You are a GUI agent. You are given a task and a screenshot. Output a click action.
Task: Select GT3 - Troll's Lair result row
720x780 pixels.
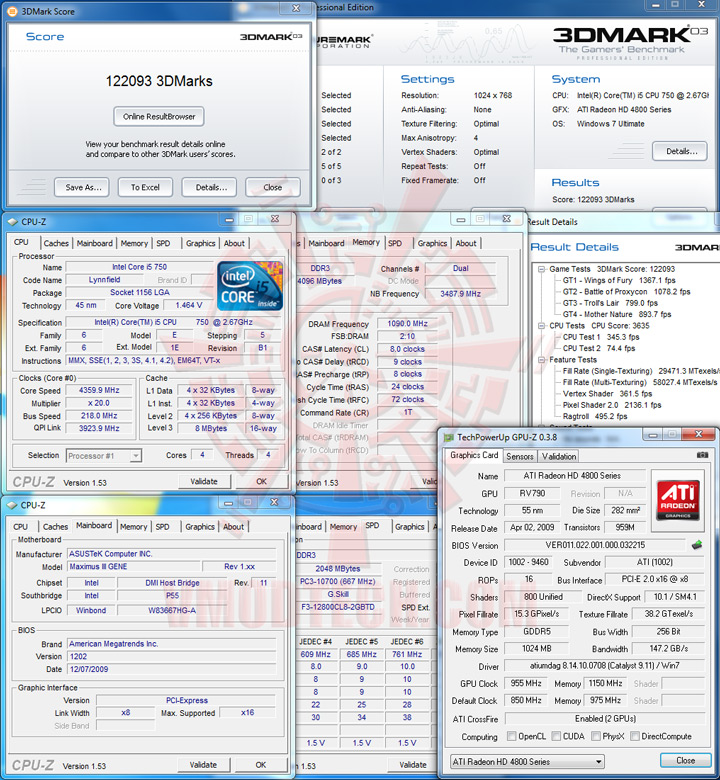[x=610, y=303]
